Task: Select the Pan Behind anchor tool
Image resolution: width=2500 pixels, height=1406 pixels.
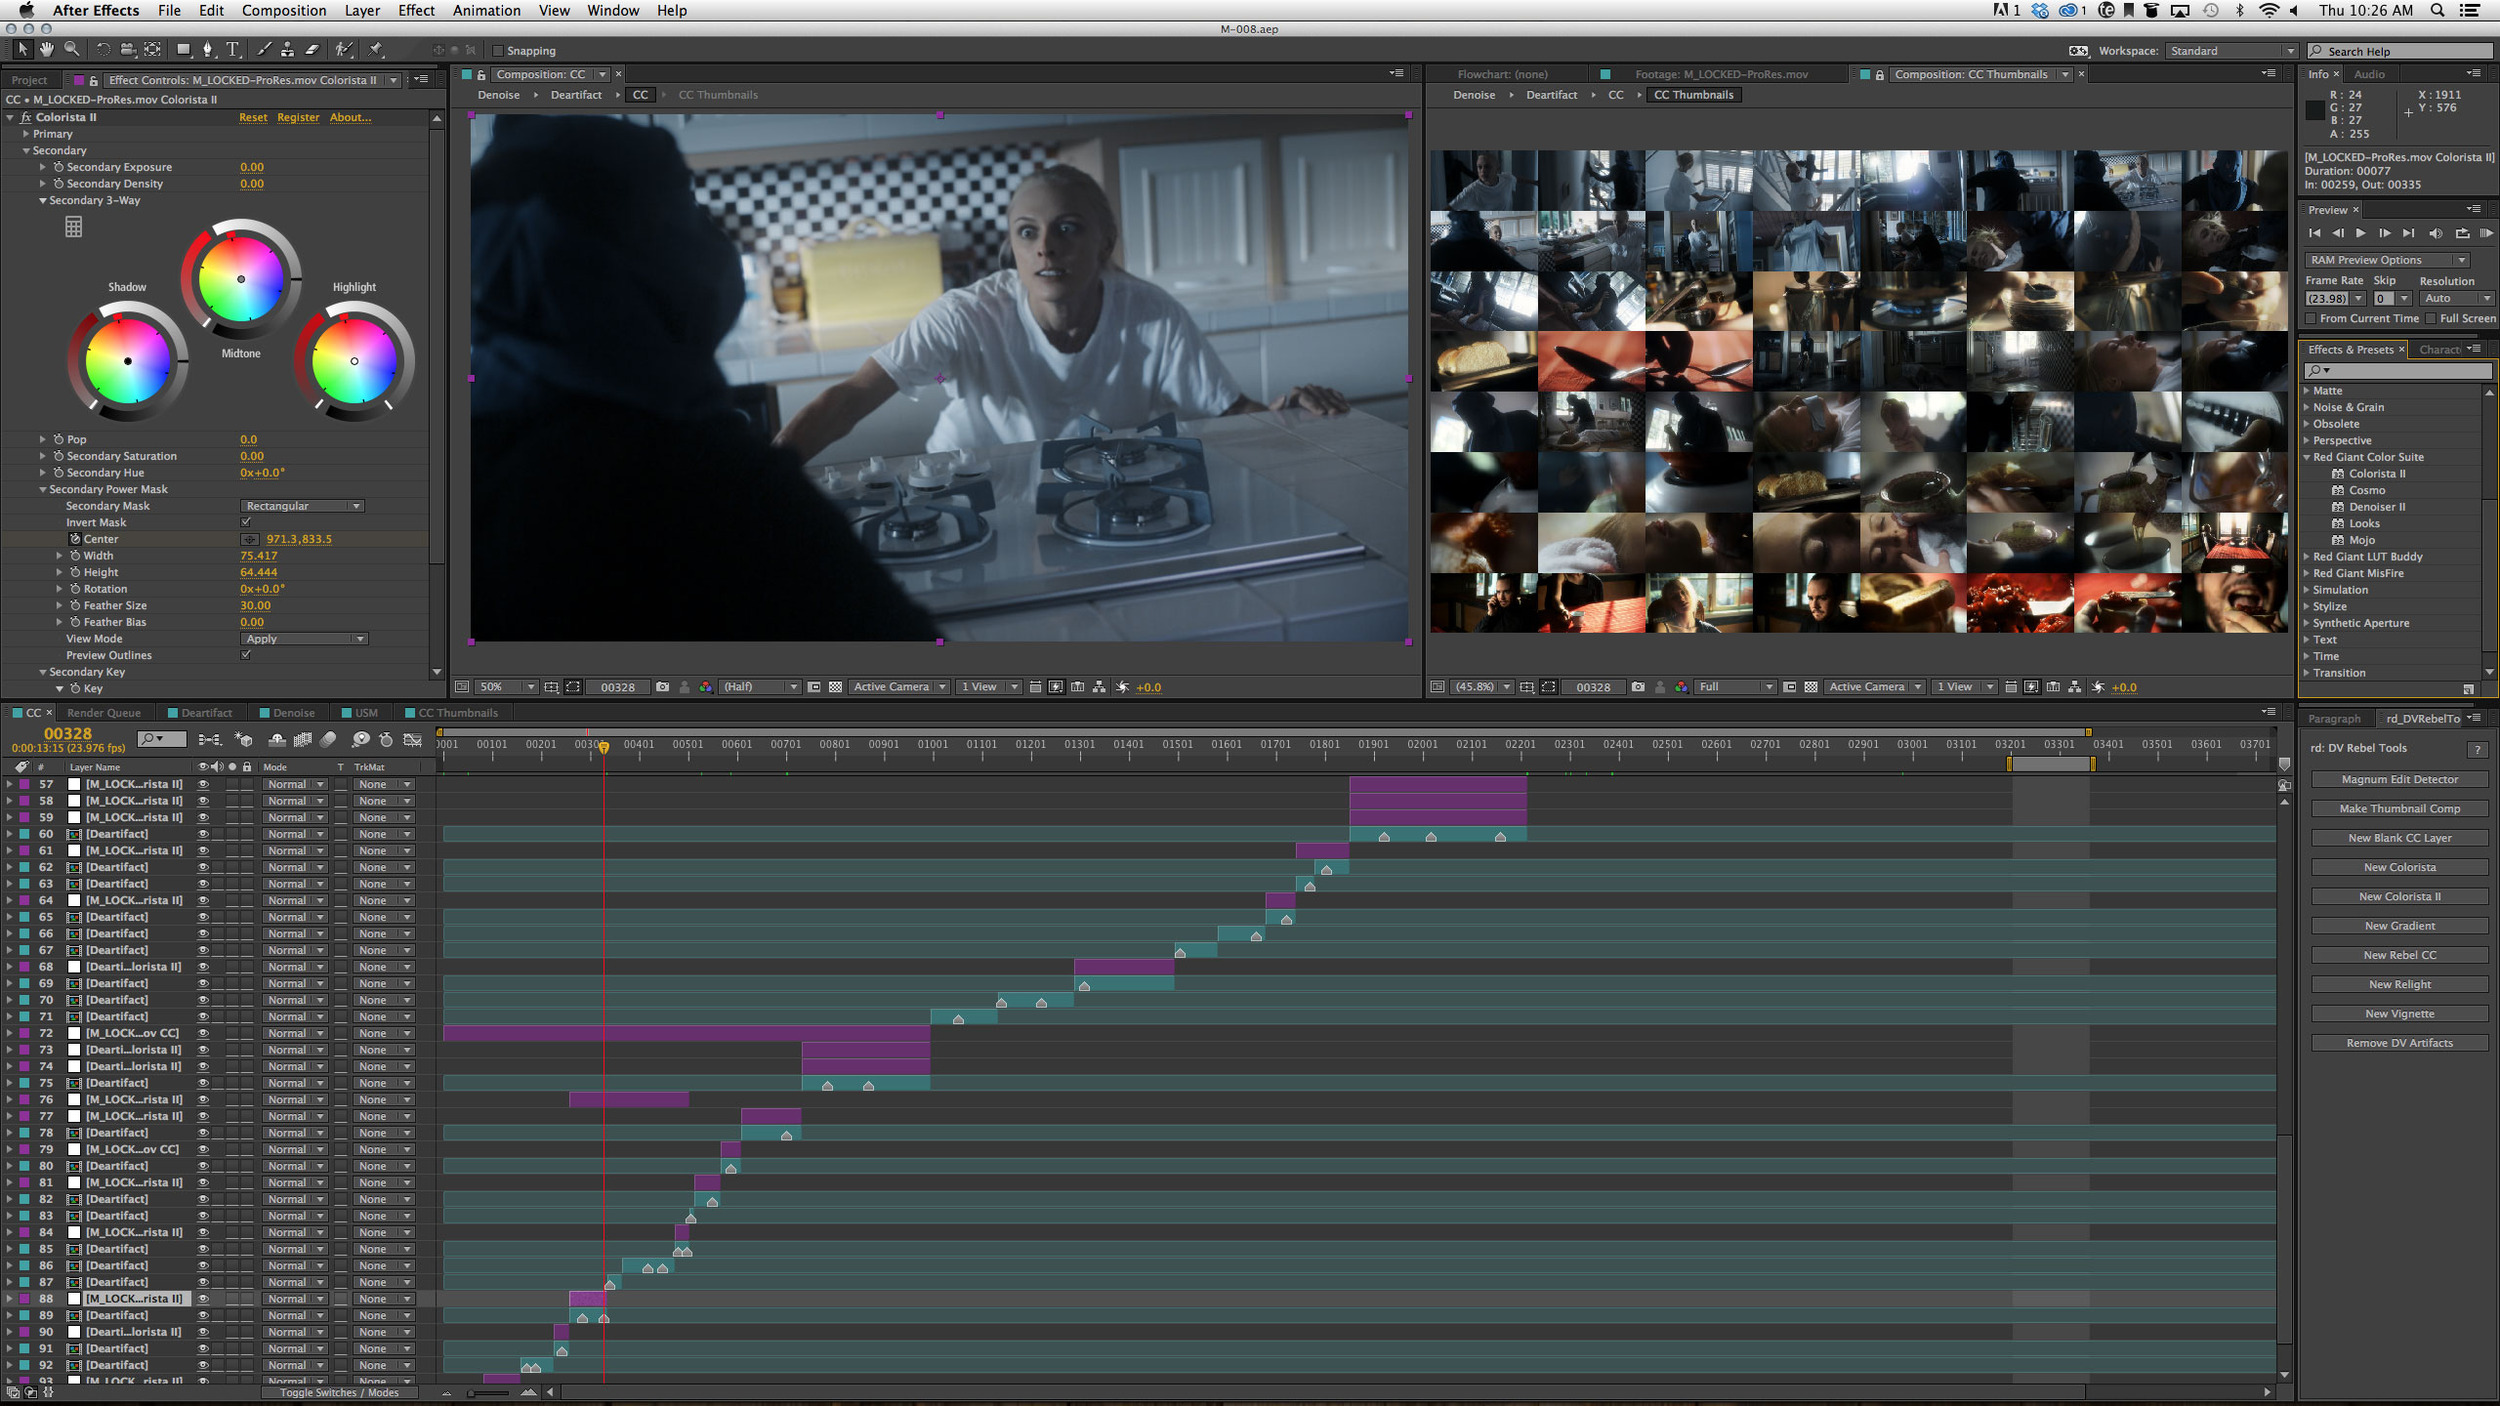Action: coord(152,50)
